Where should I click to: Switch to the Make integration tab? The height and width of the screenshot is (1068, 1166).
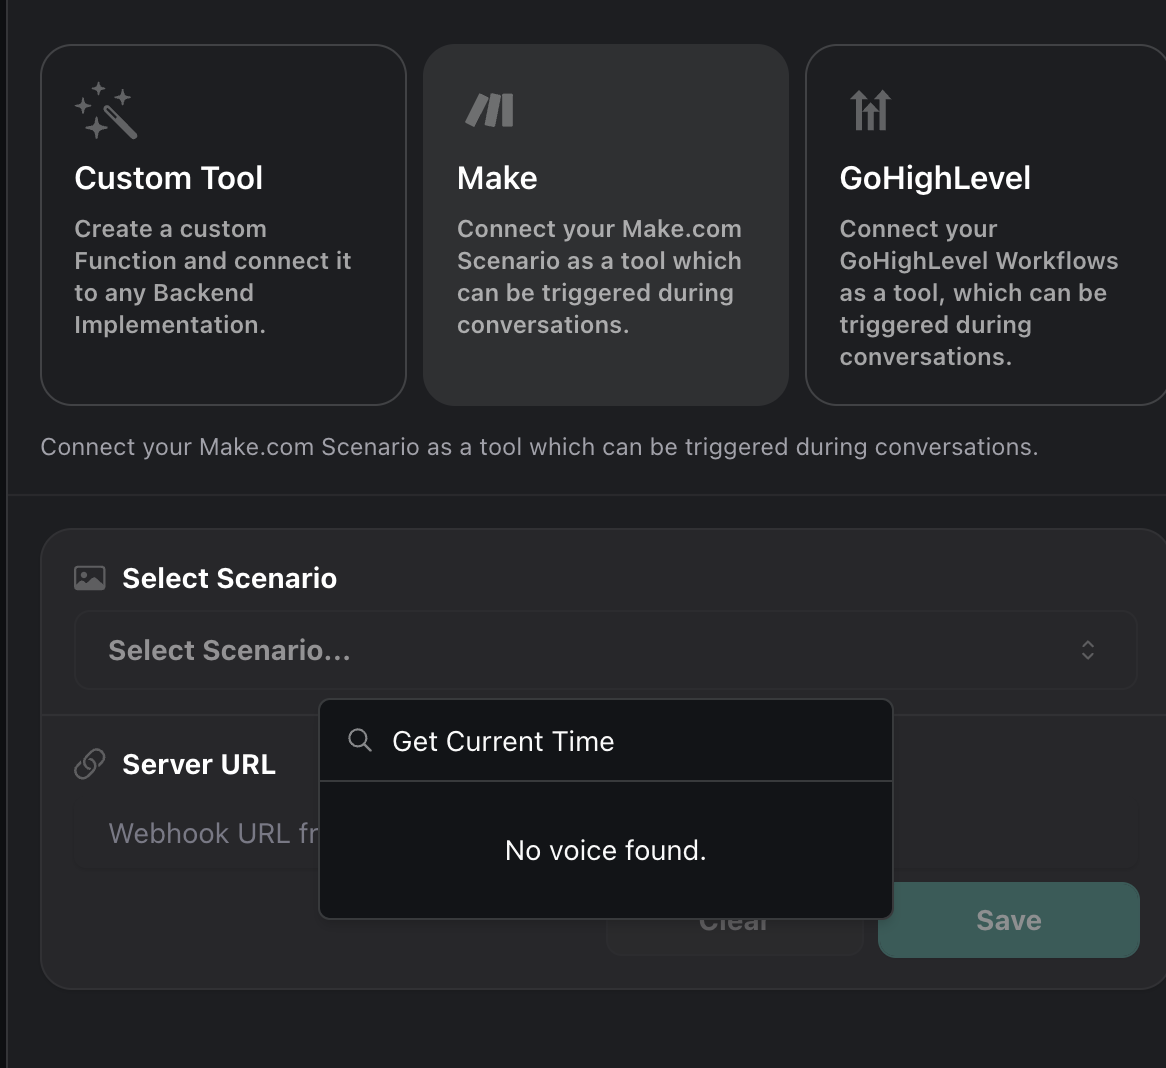(605, 223)
